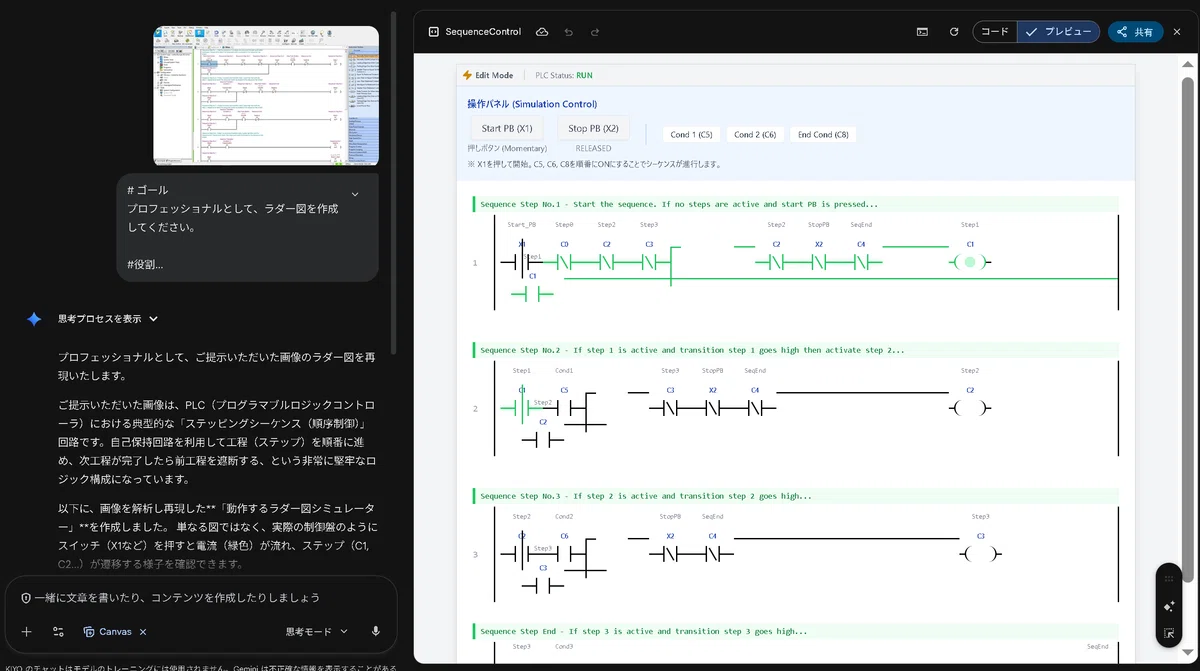Viewport: 1200px width, 671px height.
Task: Click the plus attach file icon
Action: (x=27, y=632)
